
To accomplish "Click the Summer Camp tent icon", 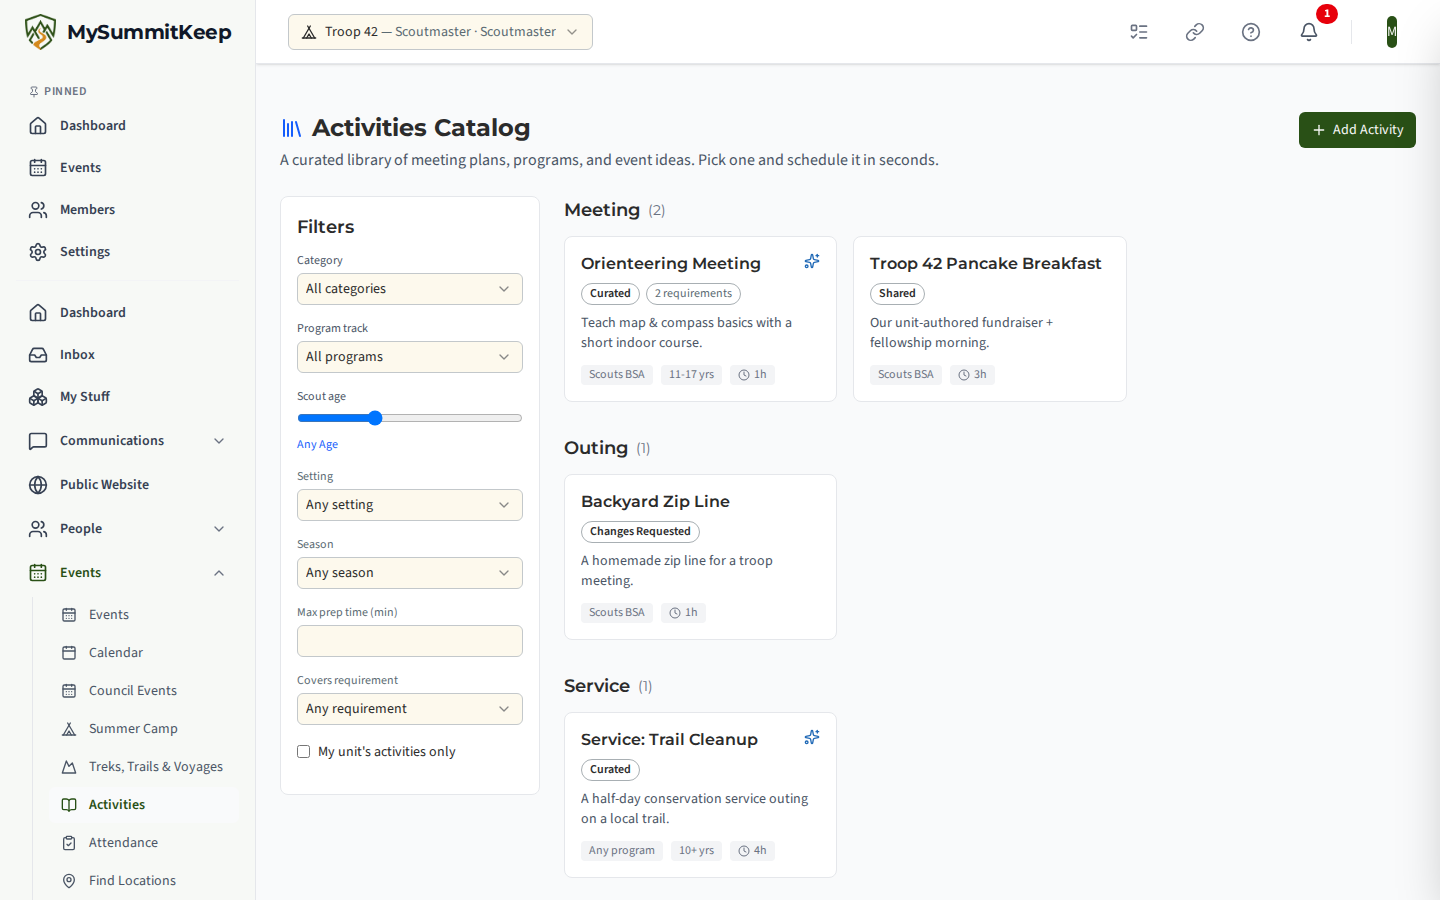I will [x=69, y=729].
